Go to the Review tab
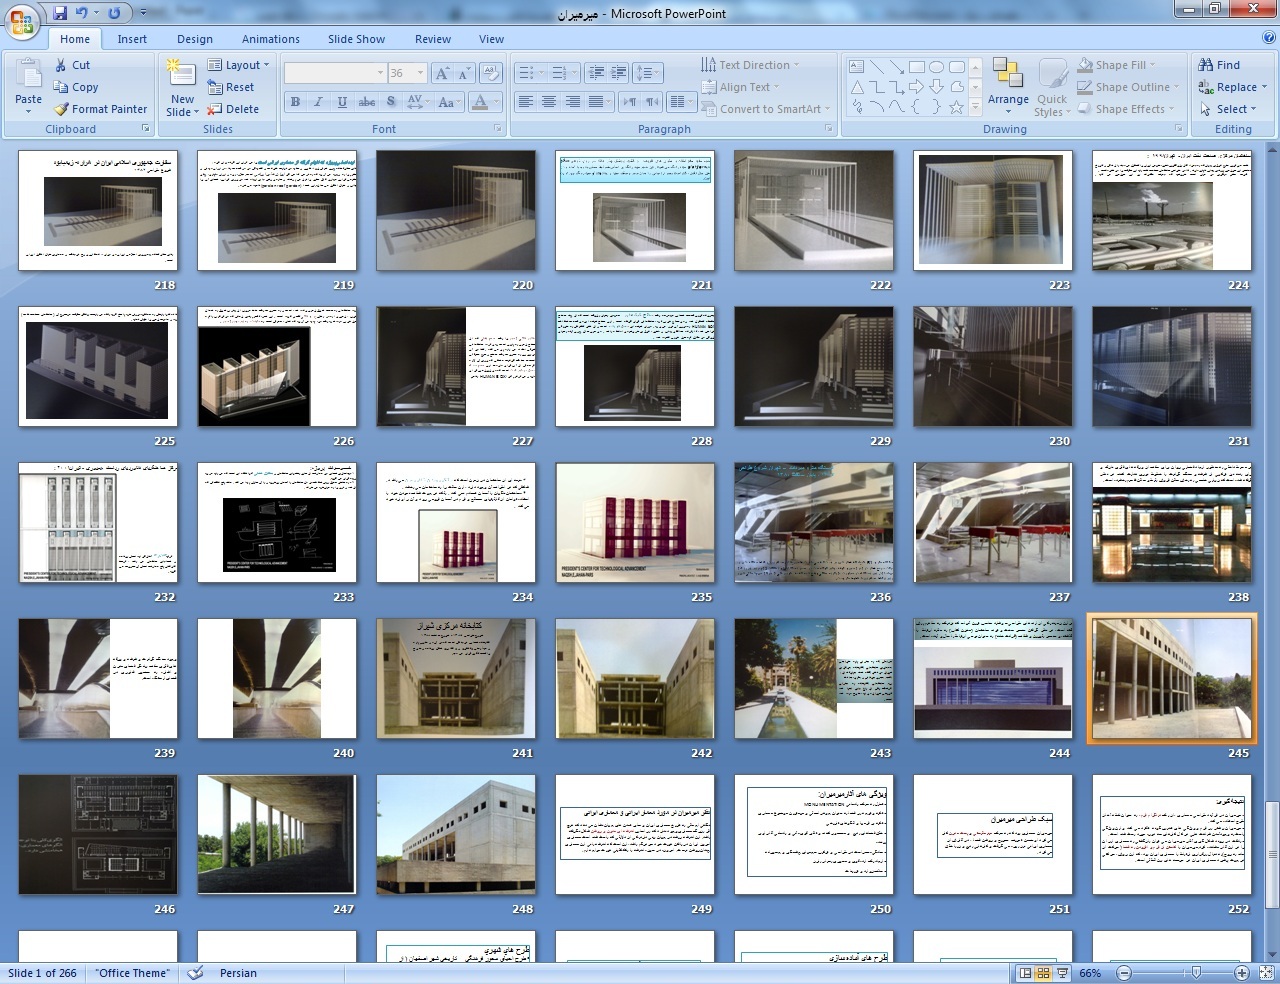This screenshot has width=1280, height=984. click(433, 39)
